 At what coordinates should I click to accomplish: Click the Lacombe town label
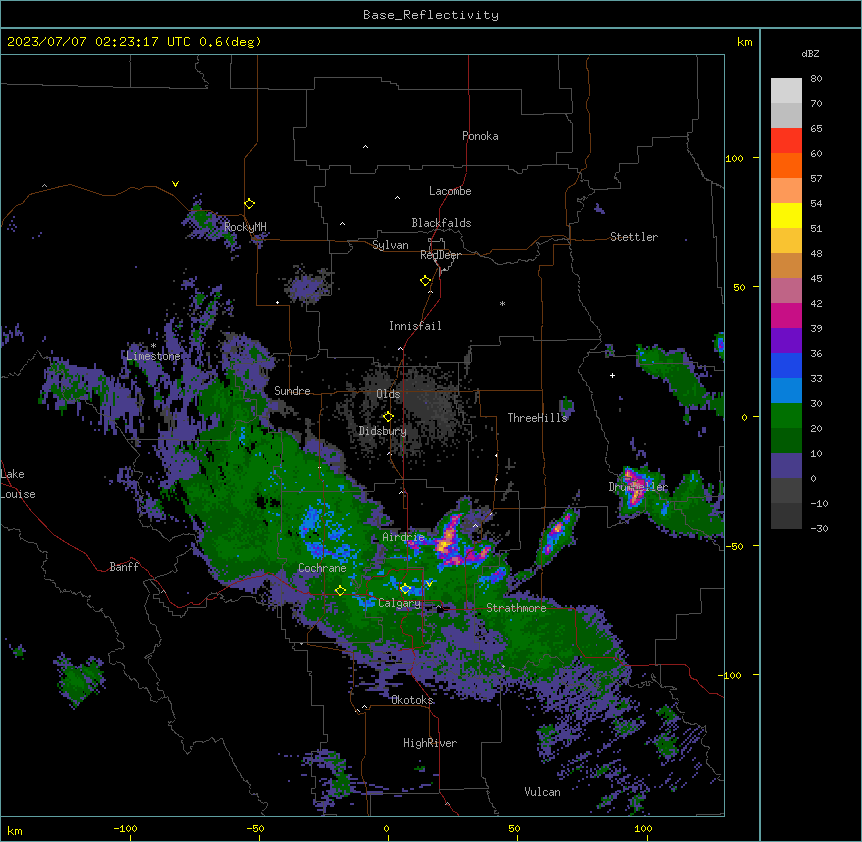pos(450,191)
